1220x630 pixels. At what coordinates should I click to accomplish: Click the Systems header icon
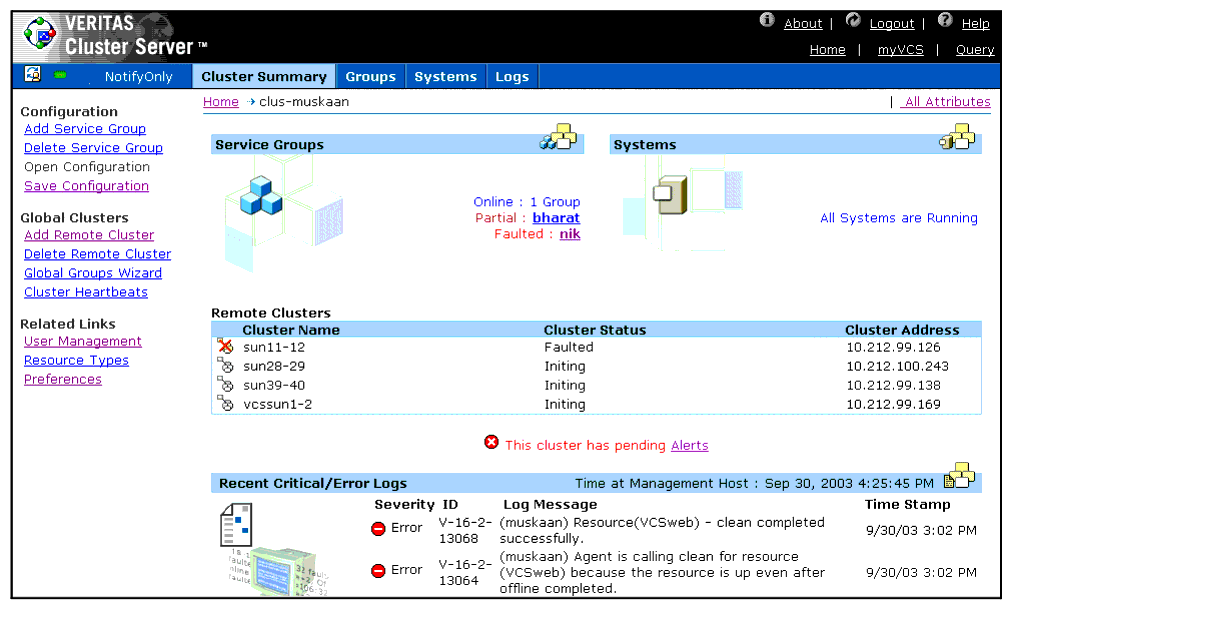957,138
